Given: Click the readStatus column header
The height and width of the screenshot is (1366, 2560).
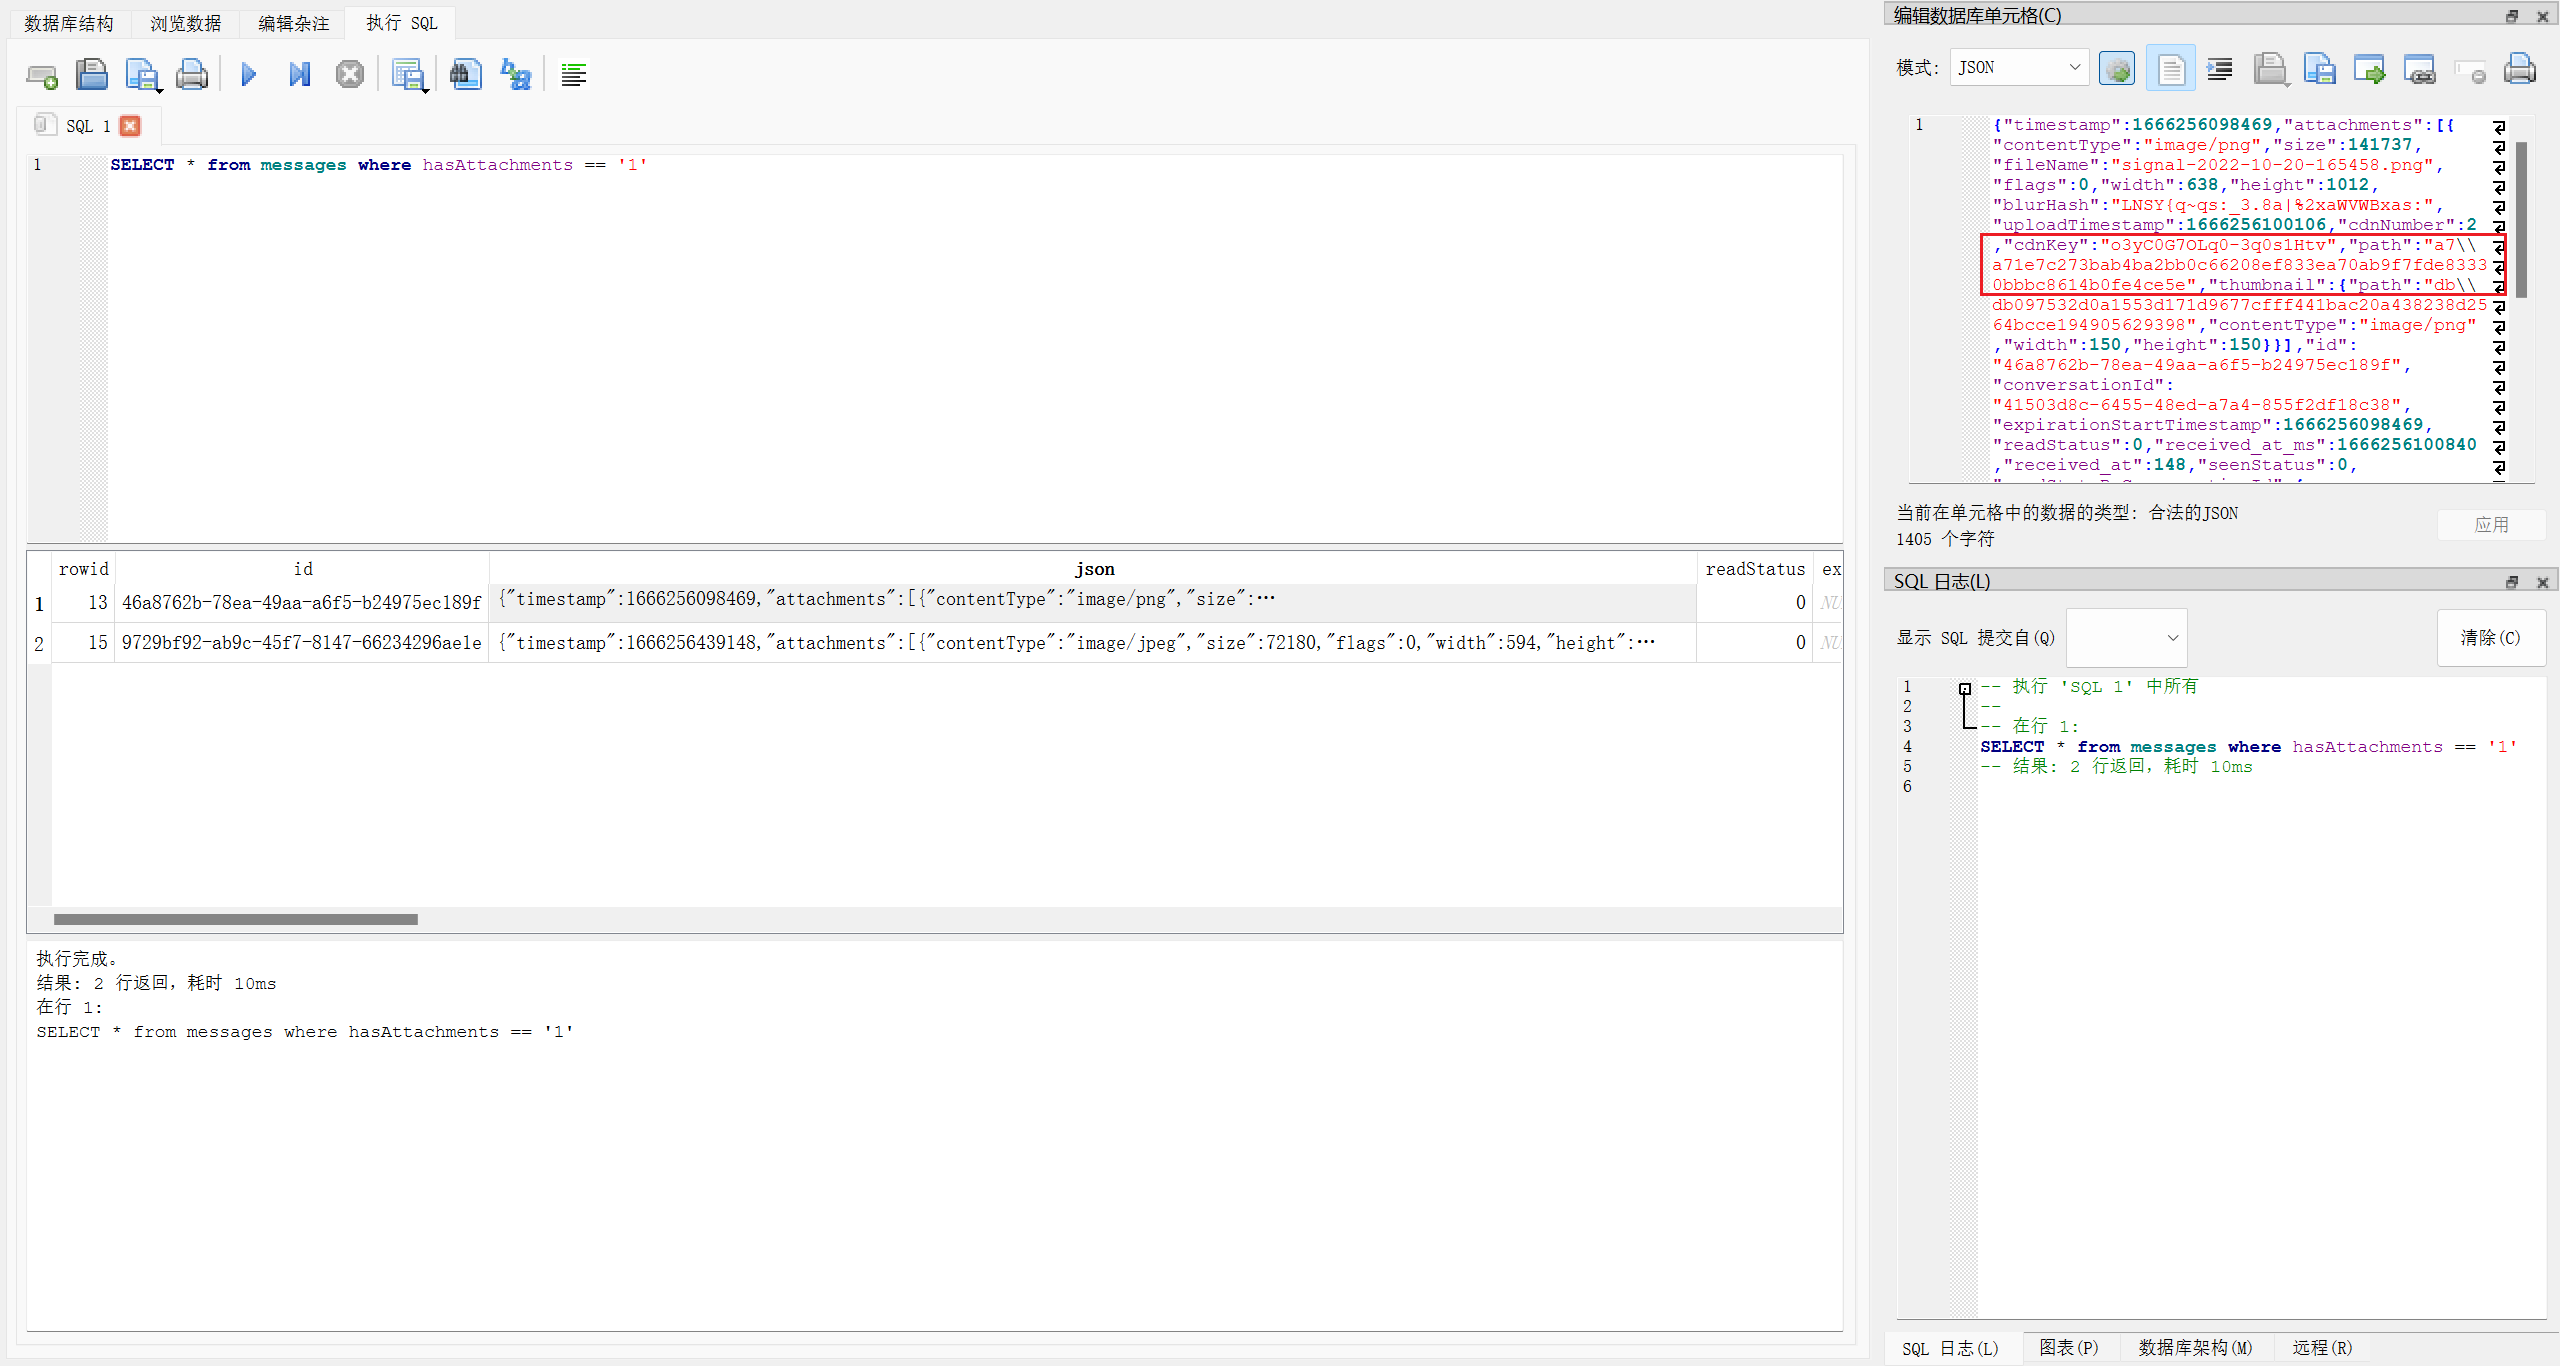Looking at the screenshot, I should [1755, 569].
